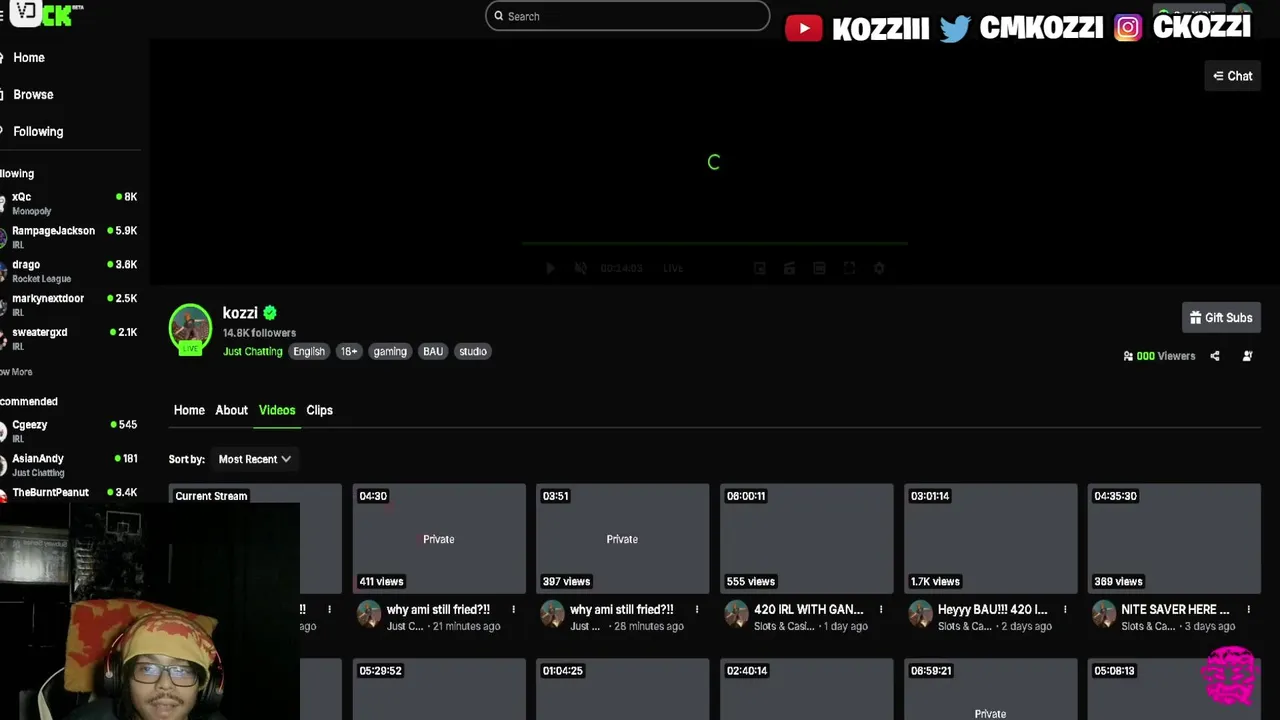Viewport: 1280px width, 720px height.
Task: Open the 02:40:14 video thumbnail
Action: (806, 689)
